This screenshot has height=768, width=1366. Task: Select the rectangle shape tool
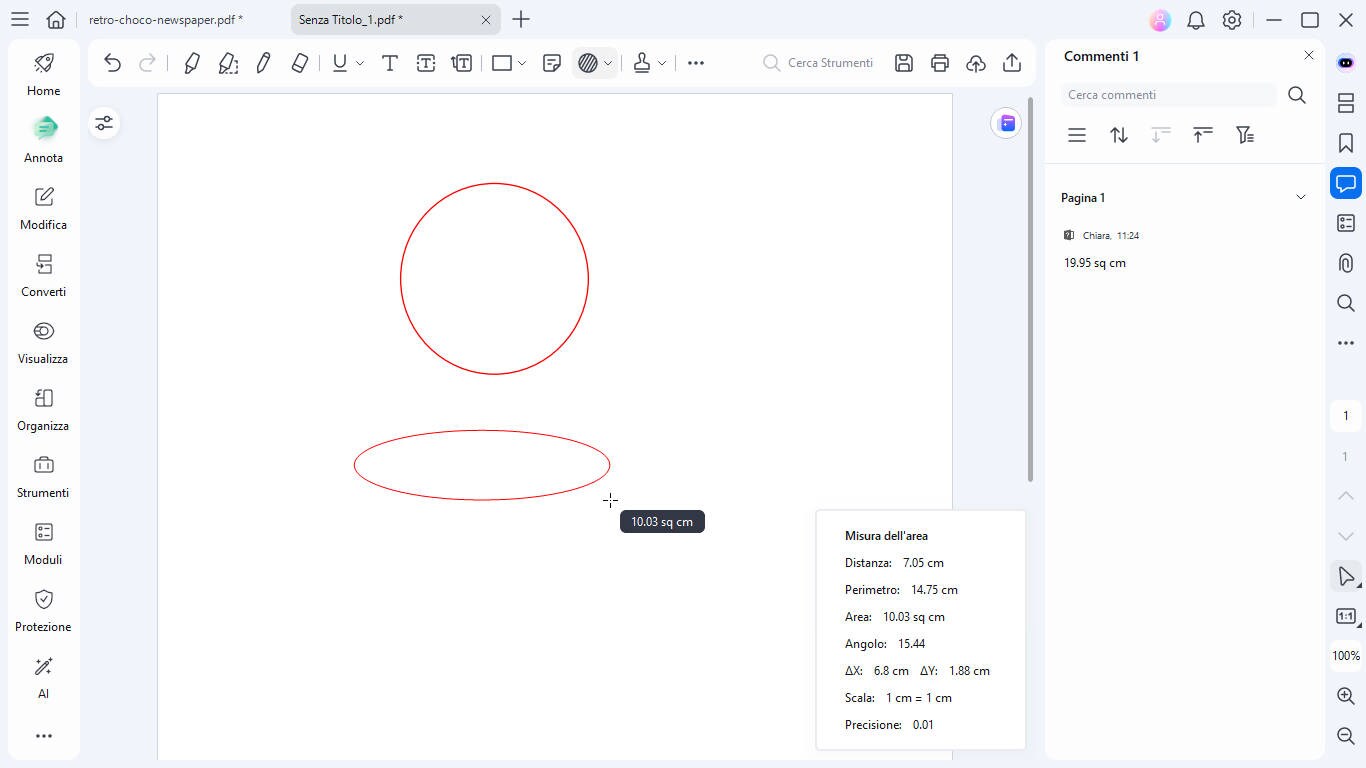[502, 63]
